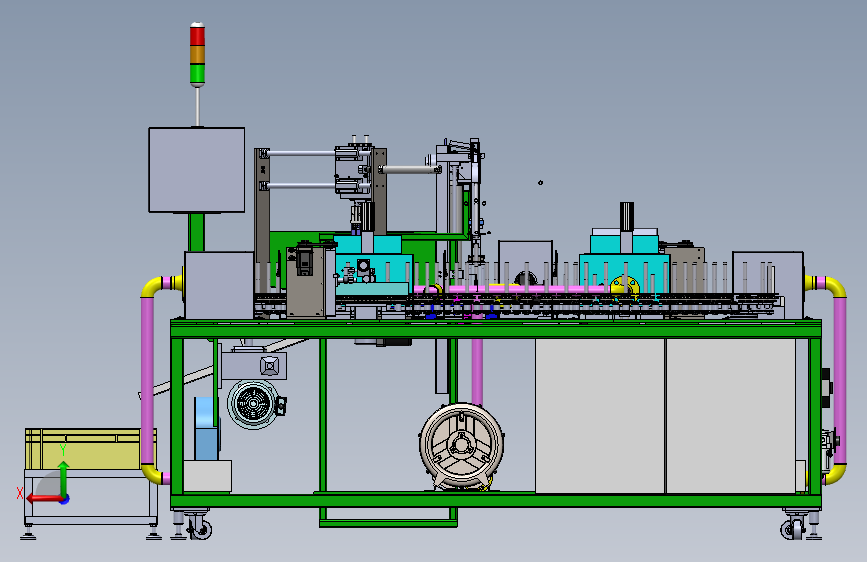Select the left grey cabinet door panel
Screen dimensions: 867x562
point(599,416)
